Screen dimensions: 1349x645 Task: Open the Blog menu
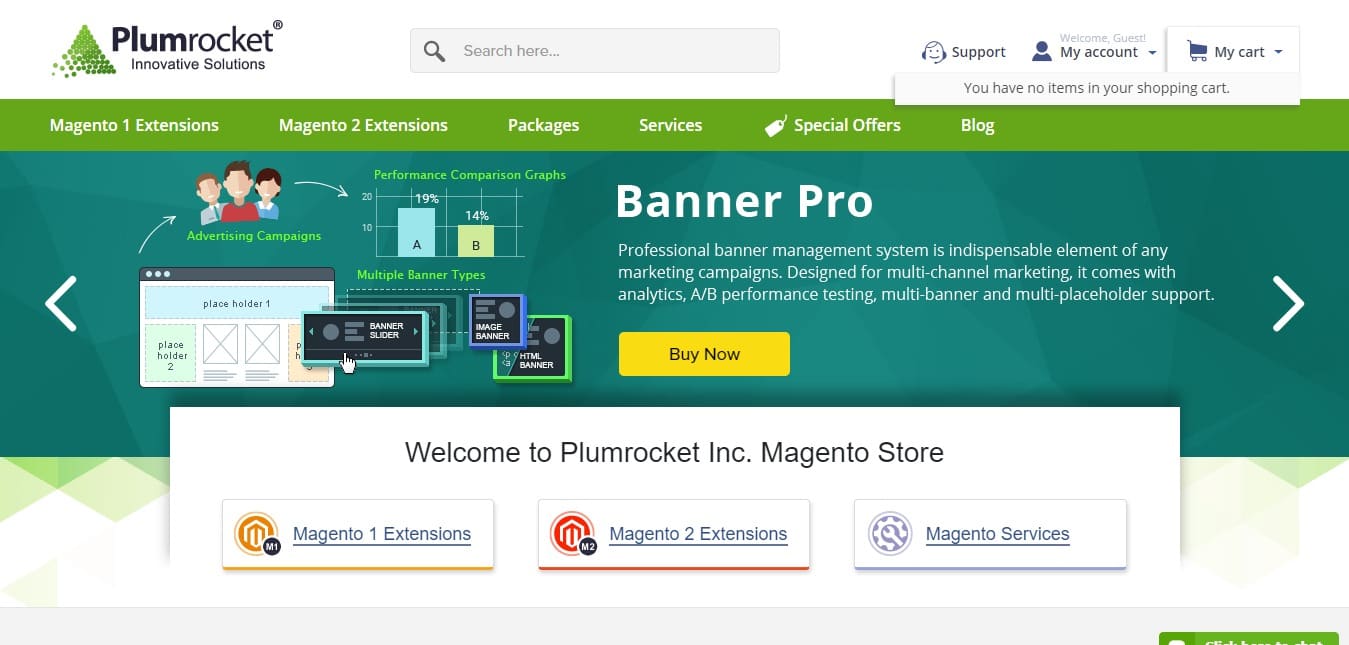pos(977,125)
